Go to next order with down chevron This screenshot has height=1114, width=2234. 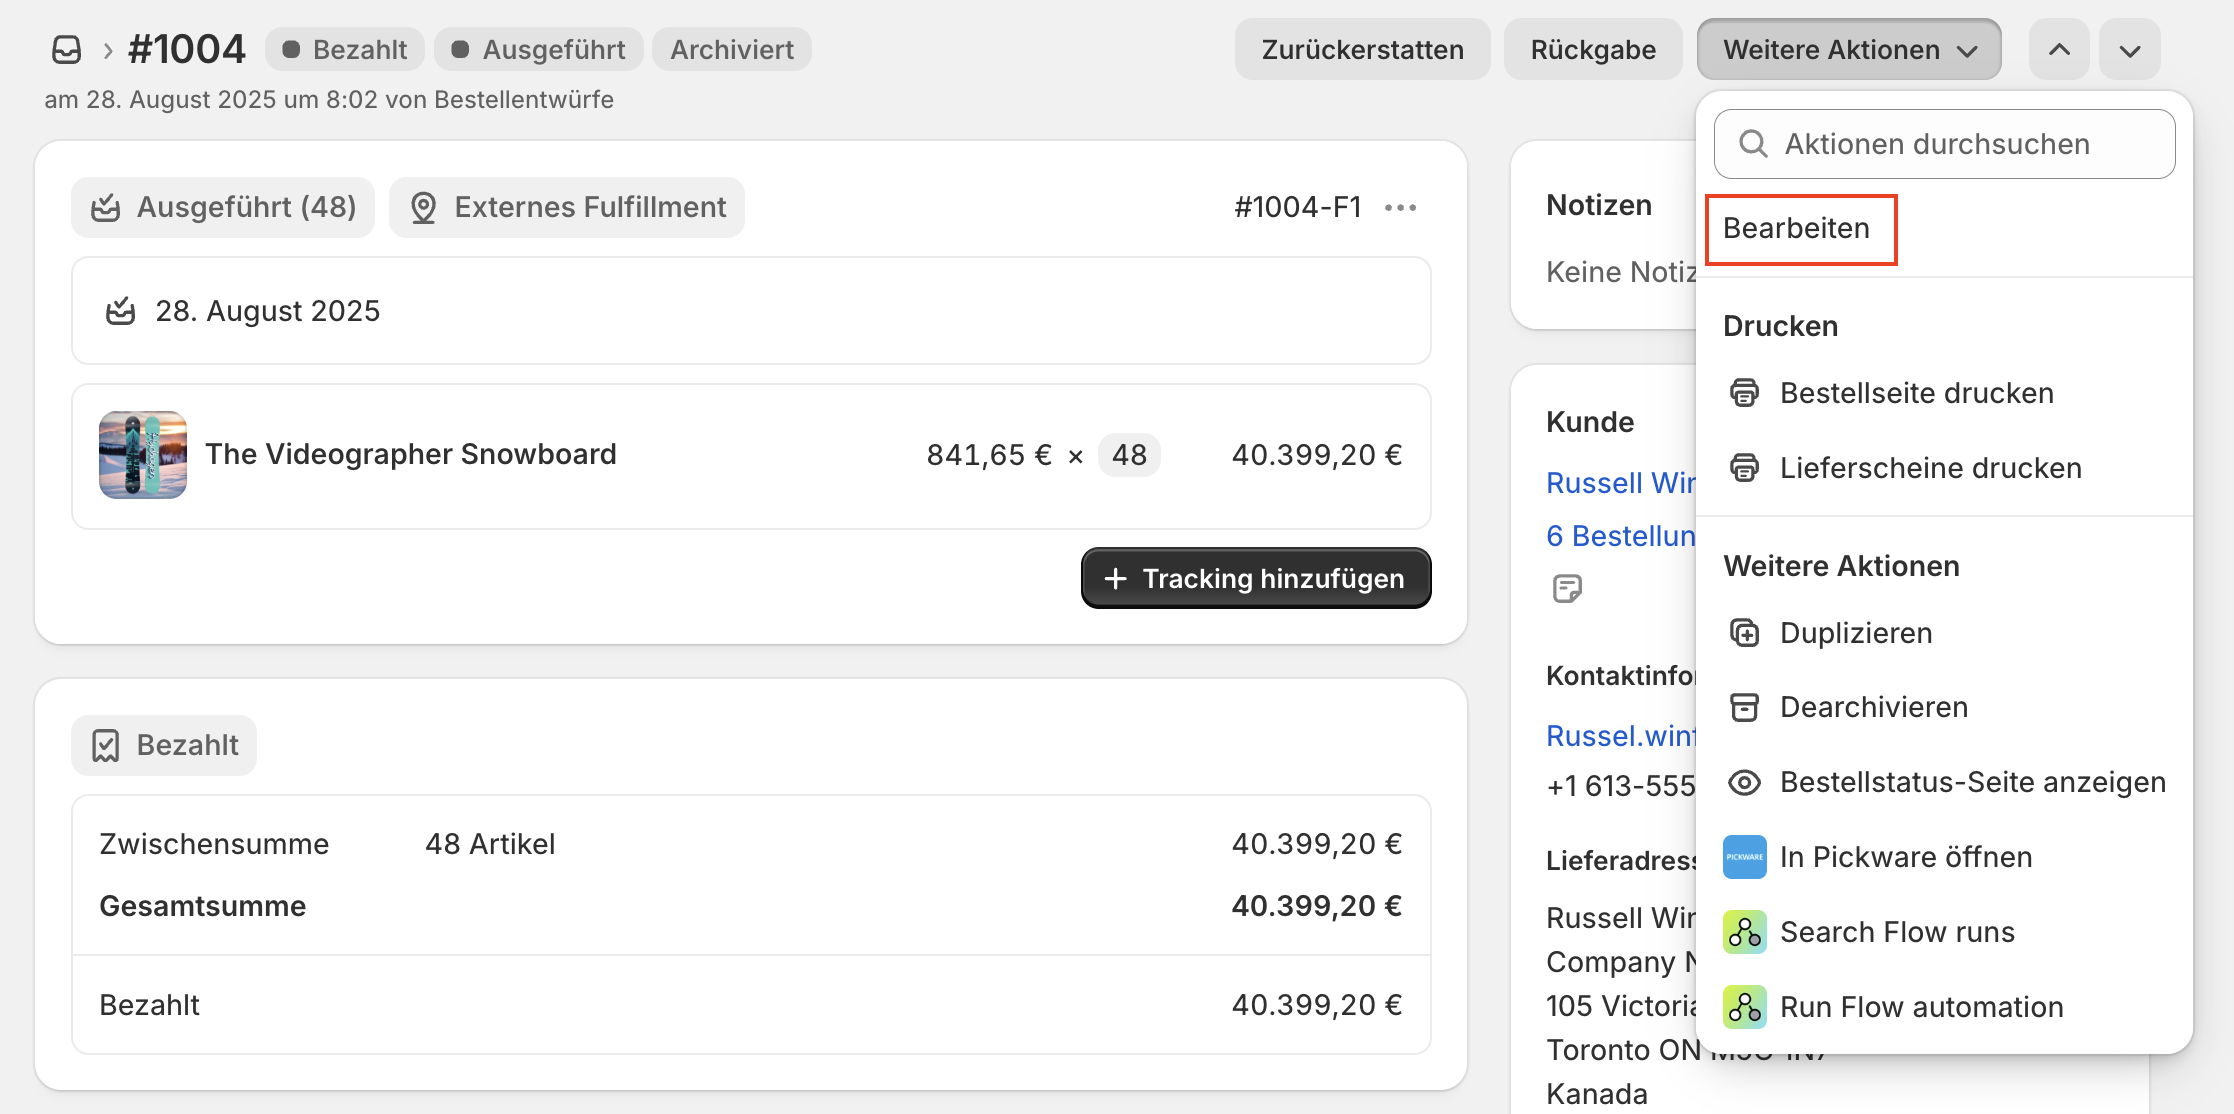click(2130, 50)
